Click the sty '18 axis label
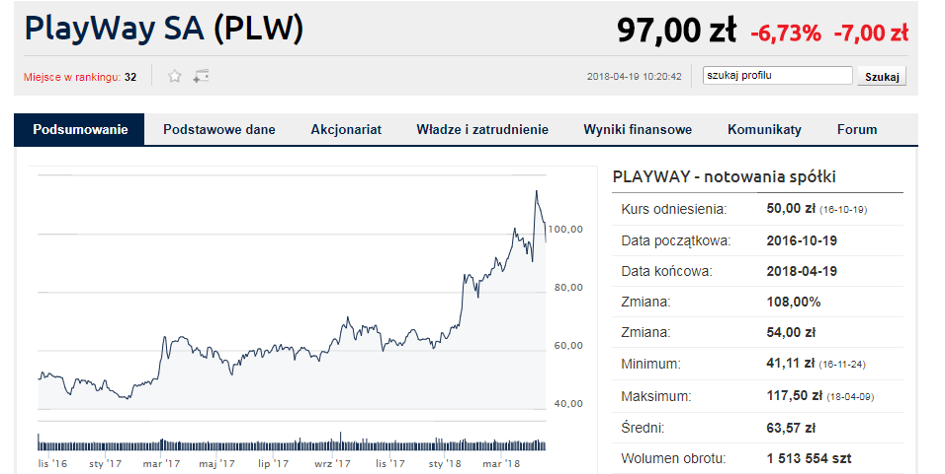This screenshot has height=474, width=945. (x=445, y=464)
